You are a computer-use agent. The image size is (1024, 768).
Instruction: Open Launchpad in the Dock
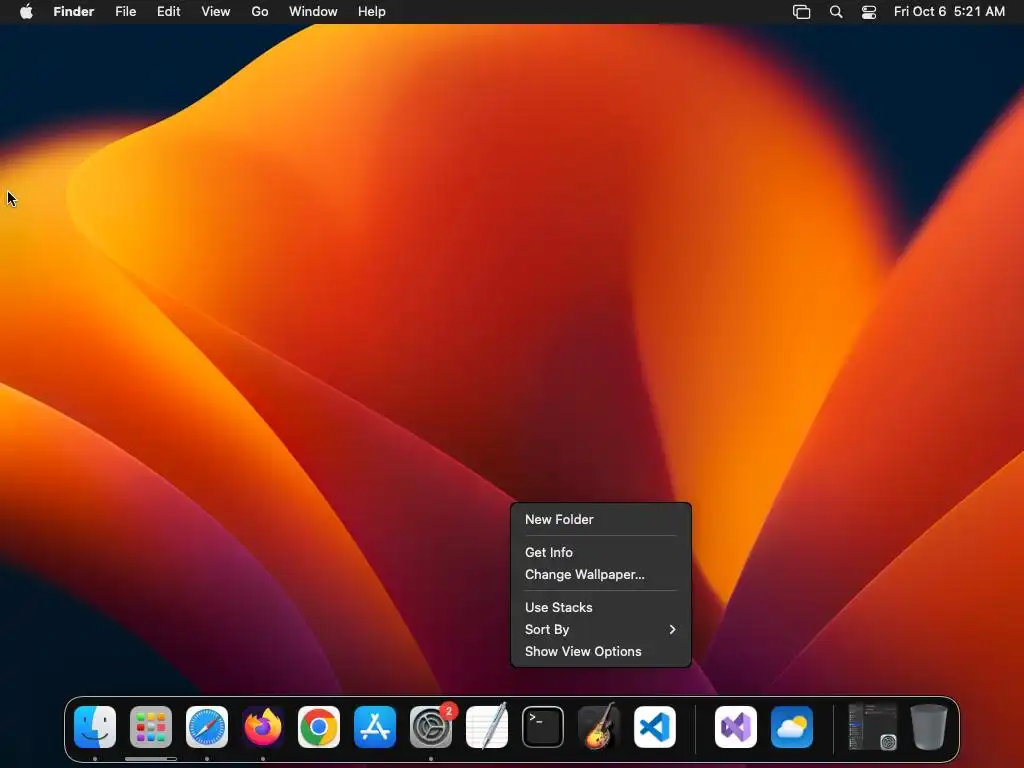click(151, 727)
